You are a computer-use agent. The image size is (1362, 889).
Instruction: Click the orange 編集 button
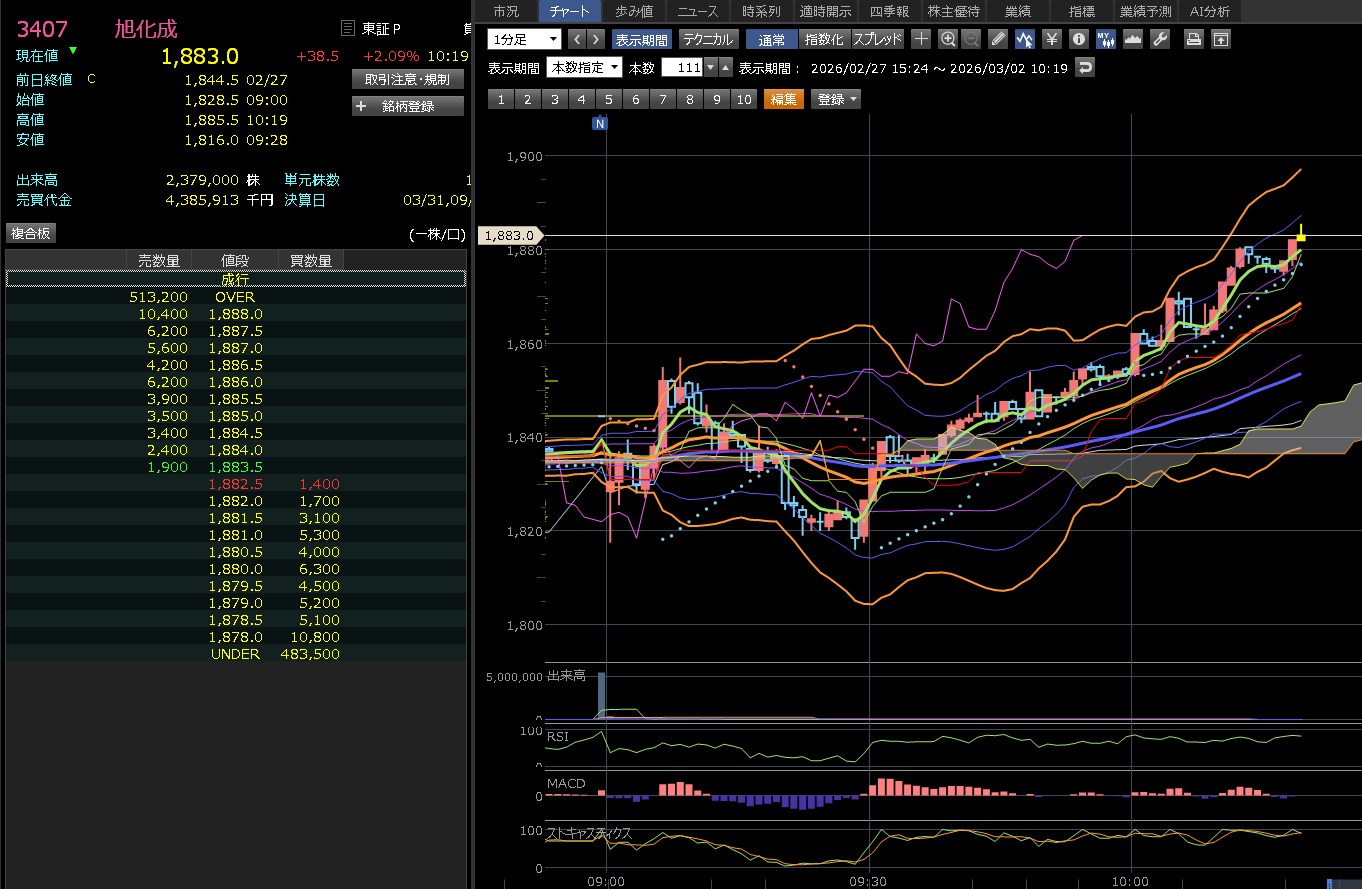click(784, 99)
